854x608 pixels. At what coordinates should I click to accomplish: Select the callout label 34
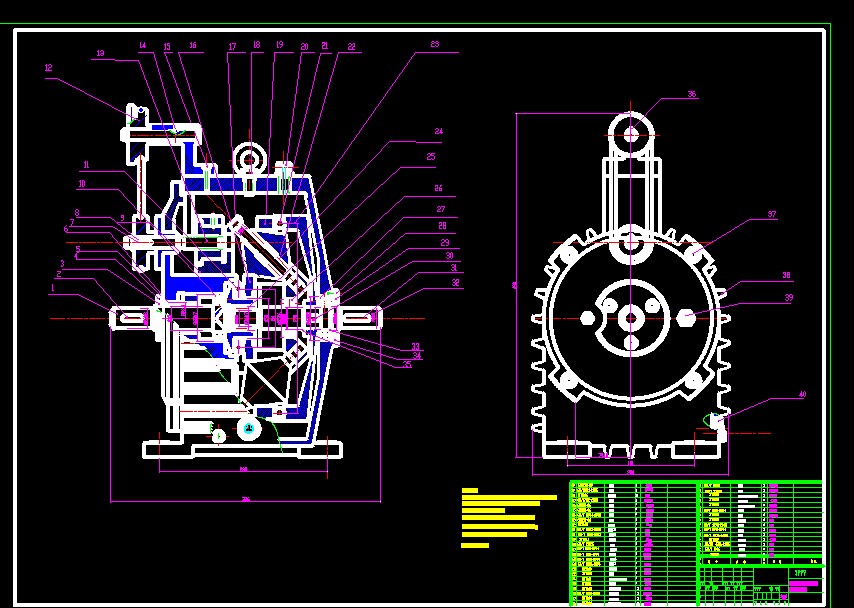(417, 356)
